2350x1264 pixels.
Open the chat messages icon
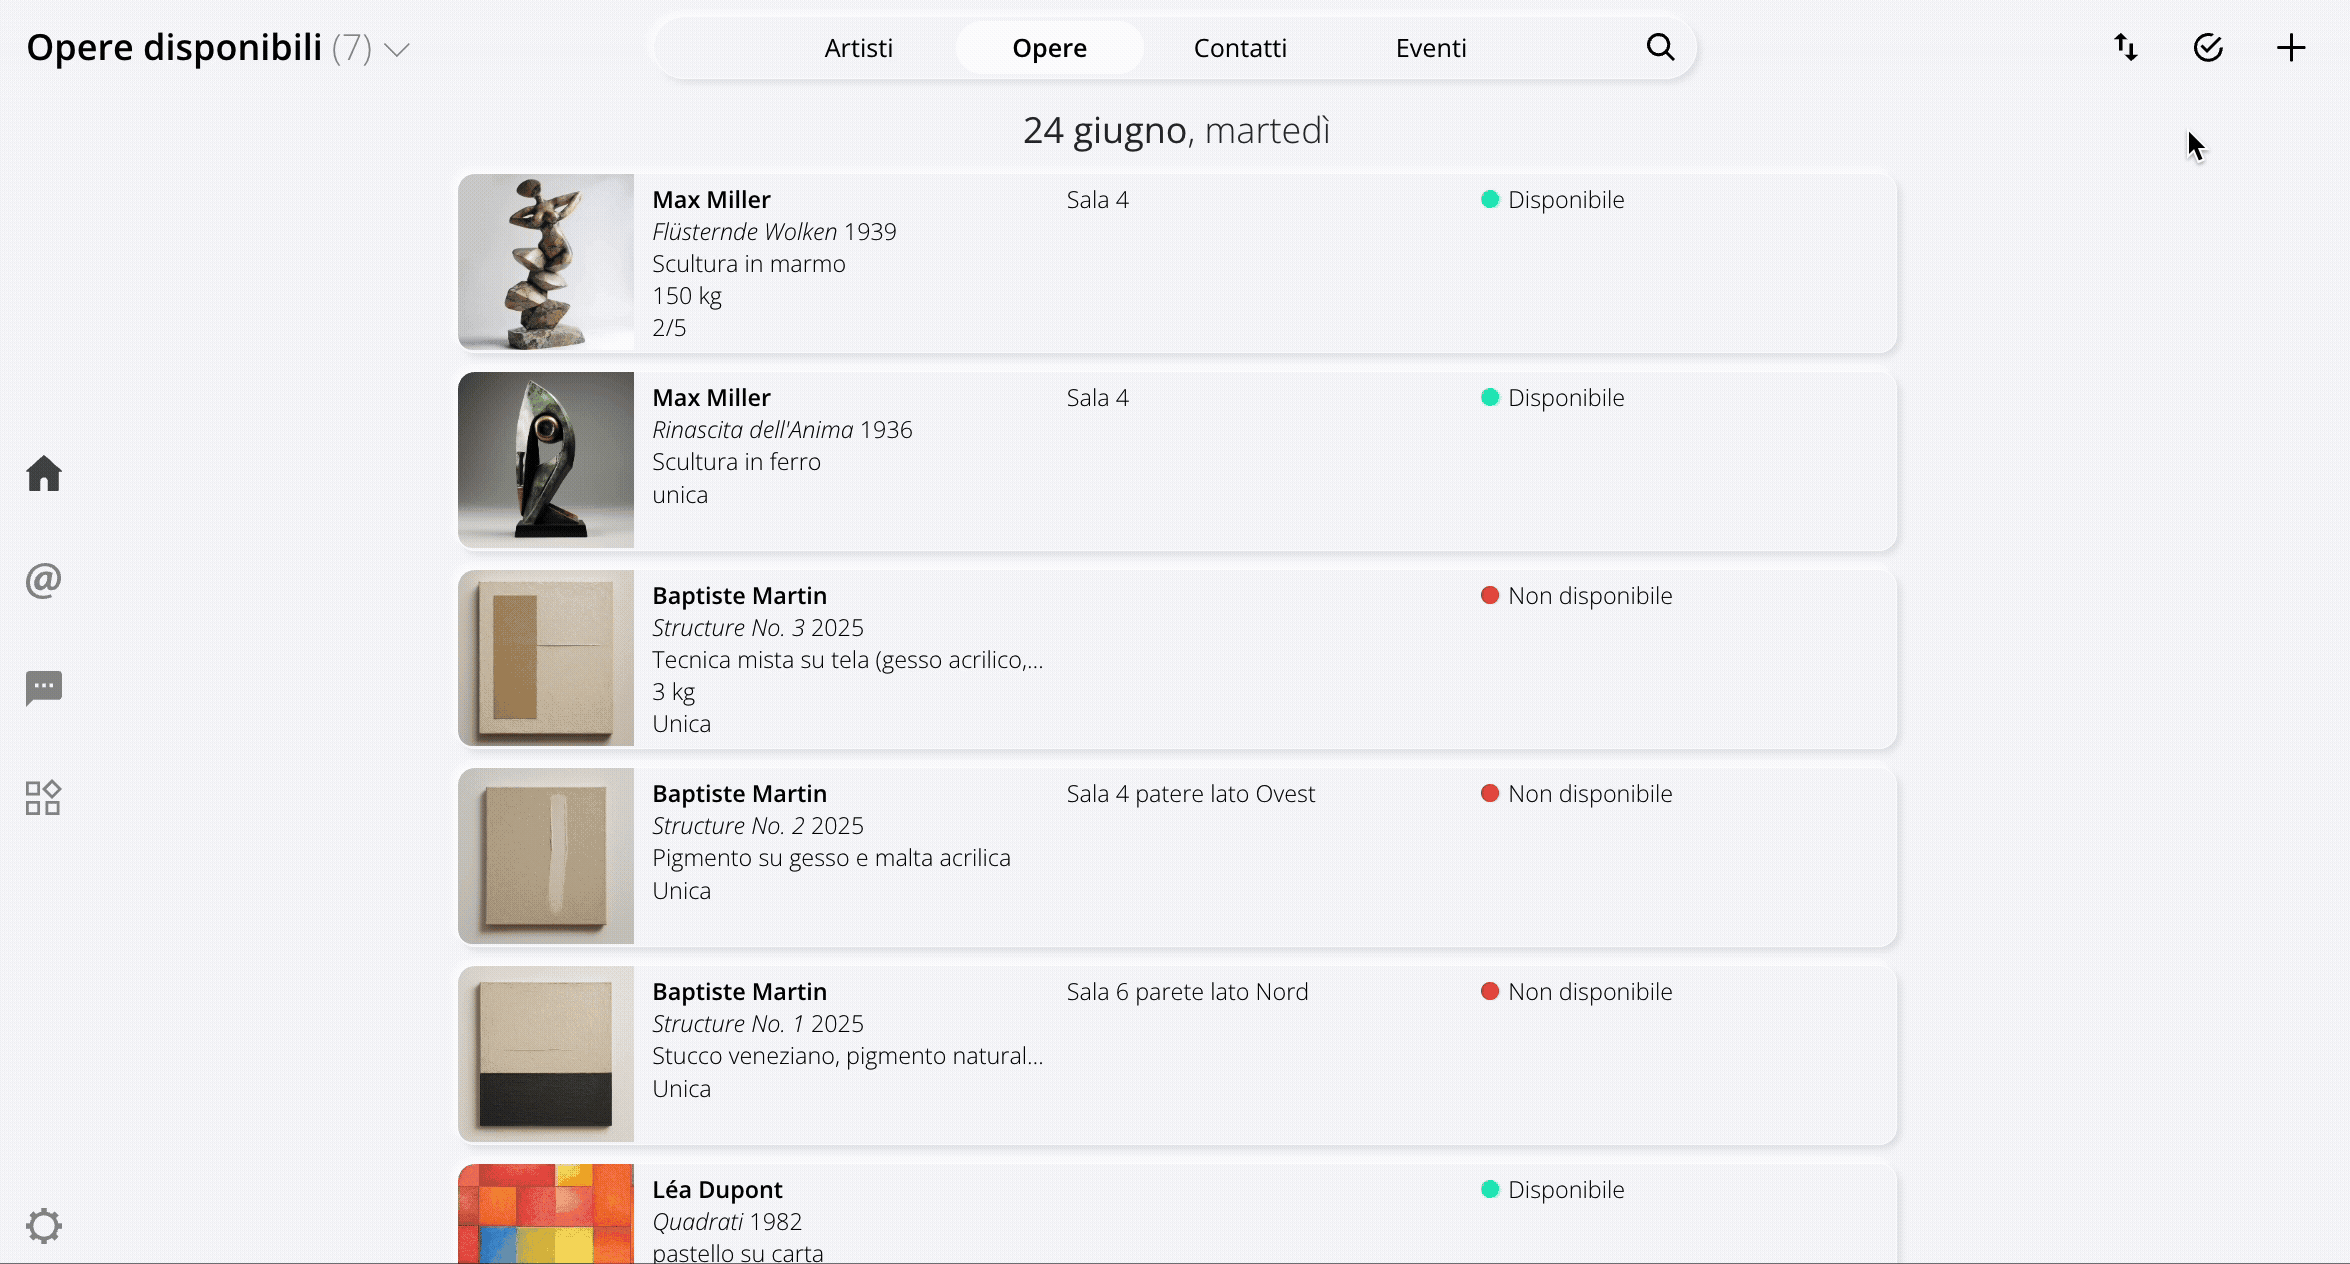click(44, 688)
